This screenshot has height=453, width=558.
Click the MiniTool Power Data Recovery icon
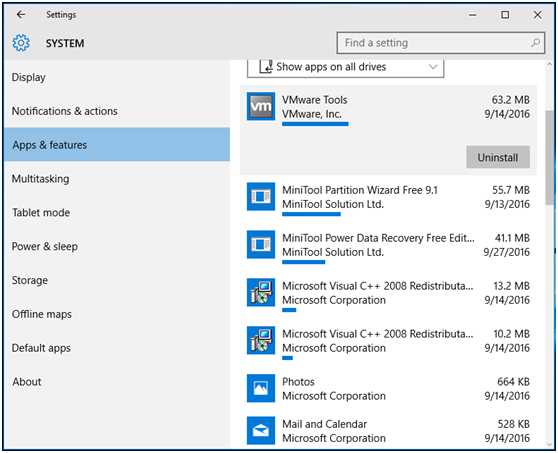261,244
